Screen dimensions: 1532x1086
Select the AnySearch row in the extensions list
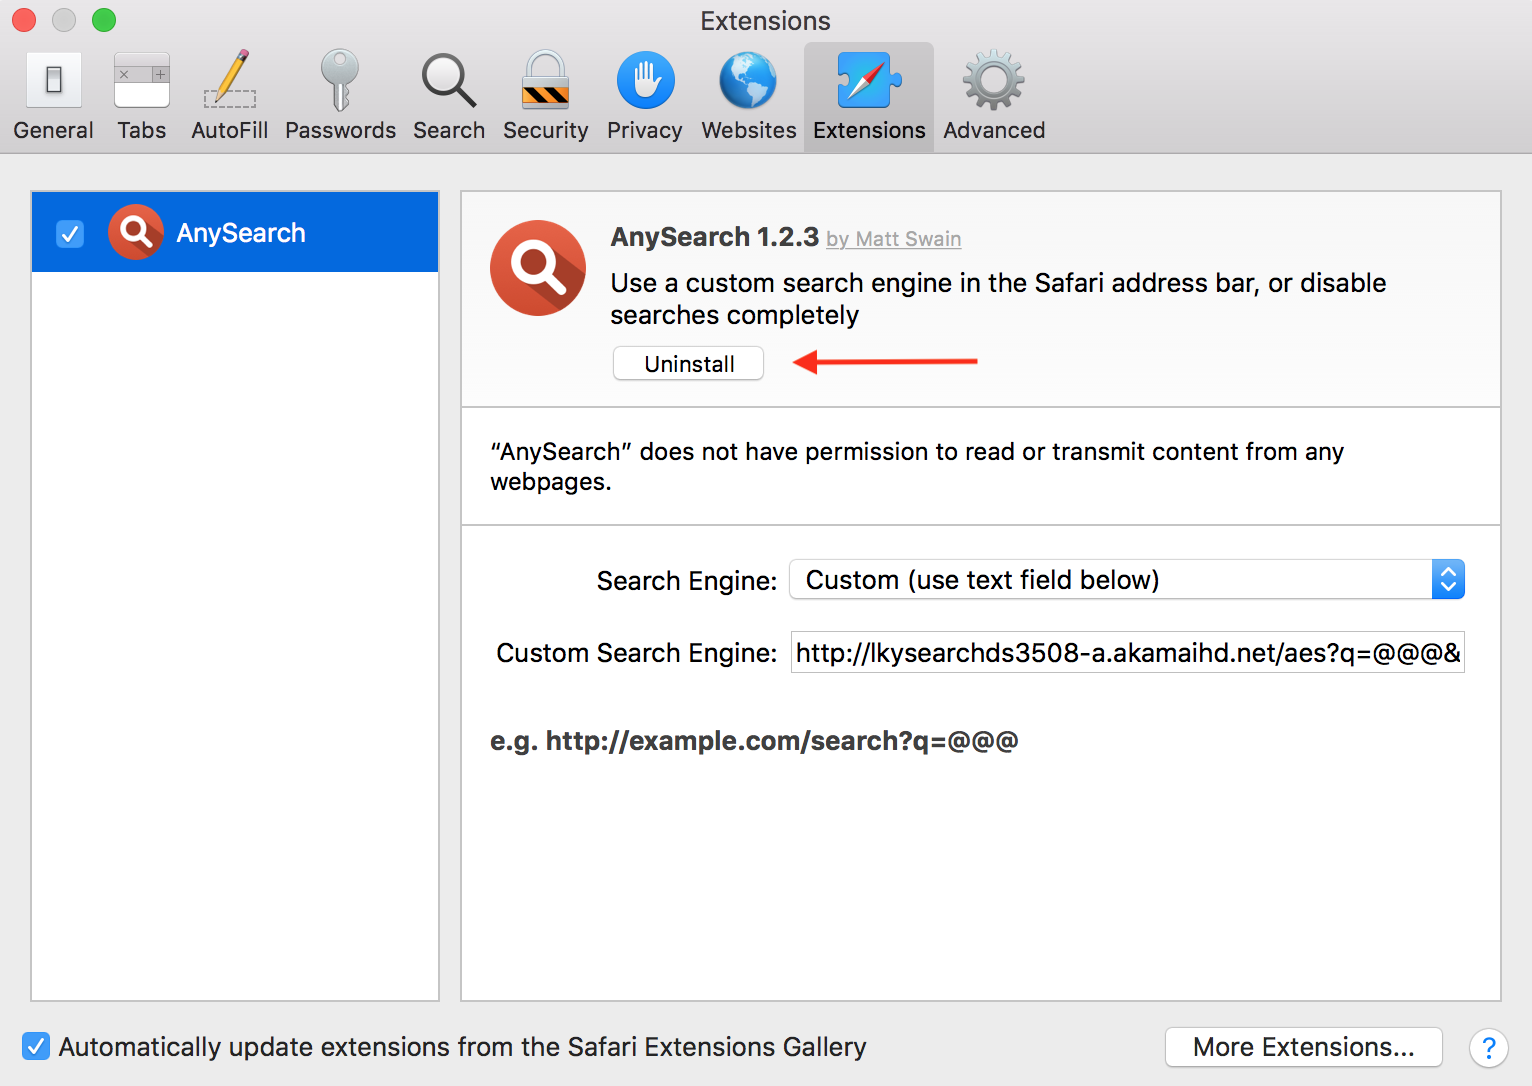[235, 232]
